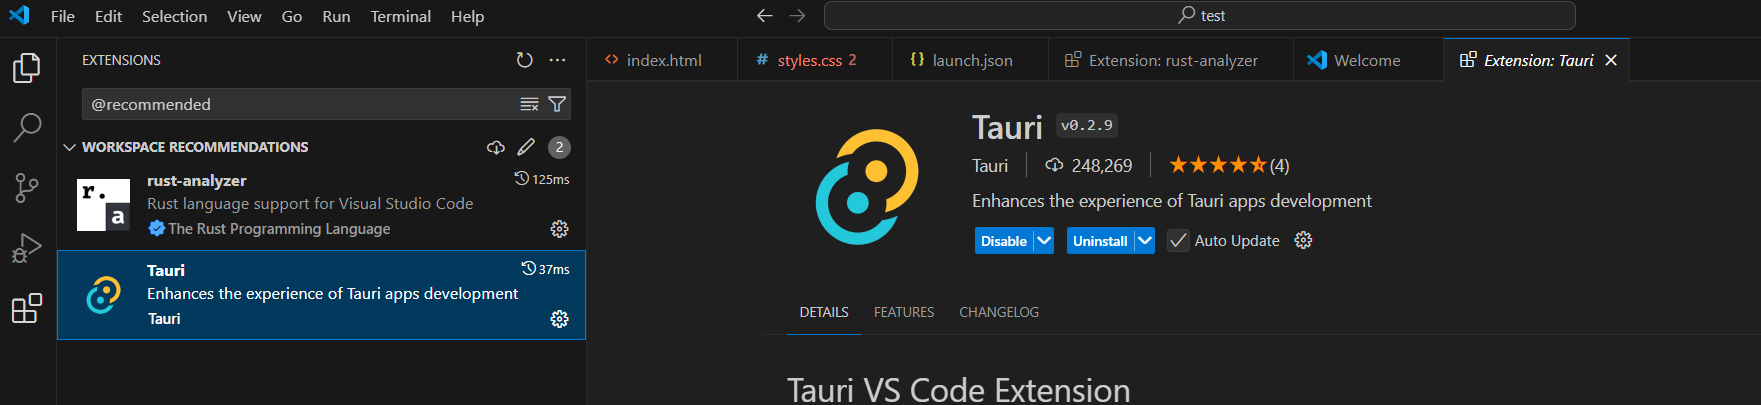Close the Extension: Tauri tab
The width and height of the screenshot is (1761, 405).
(1611, 60)
